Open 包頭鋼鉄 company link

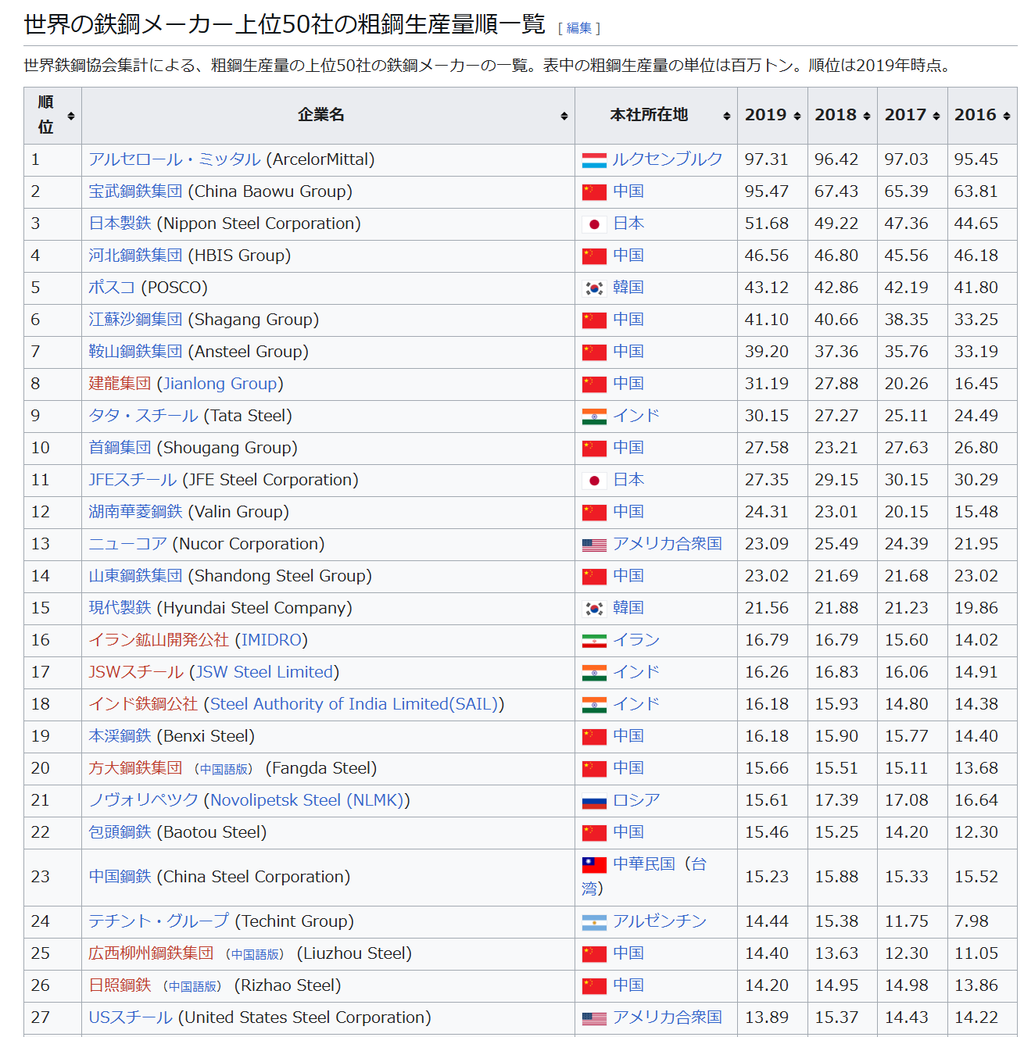[120, 833]
